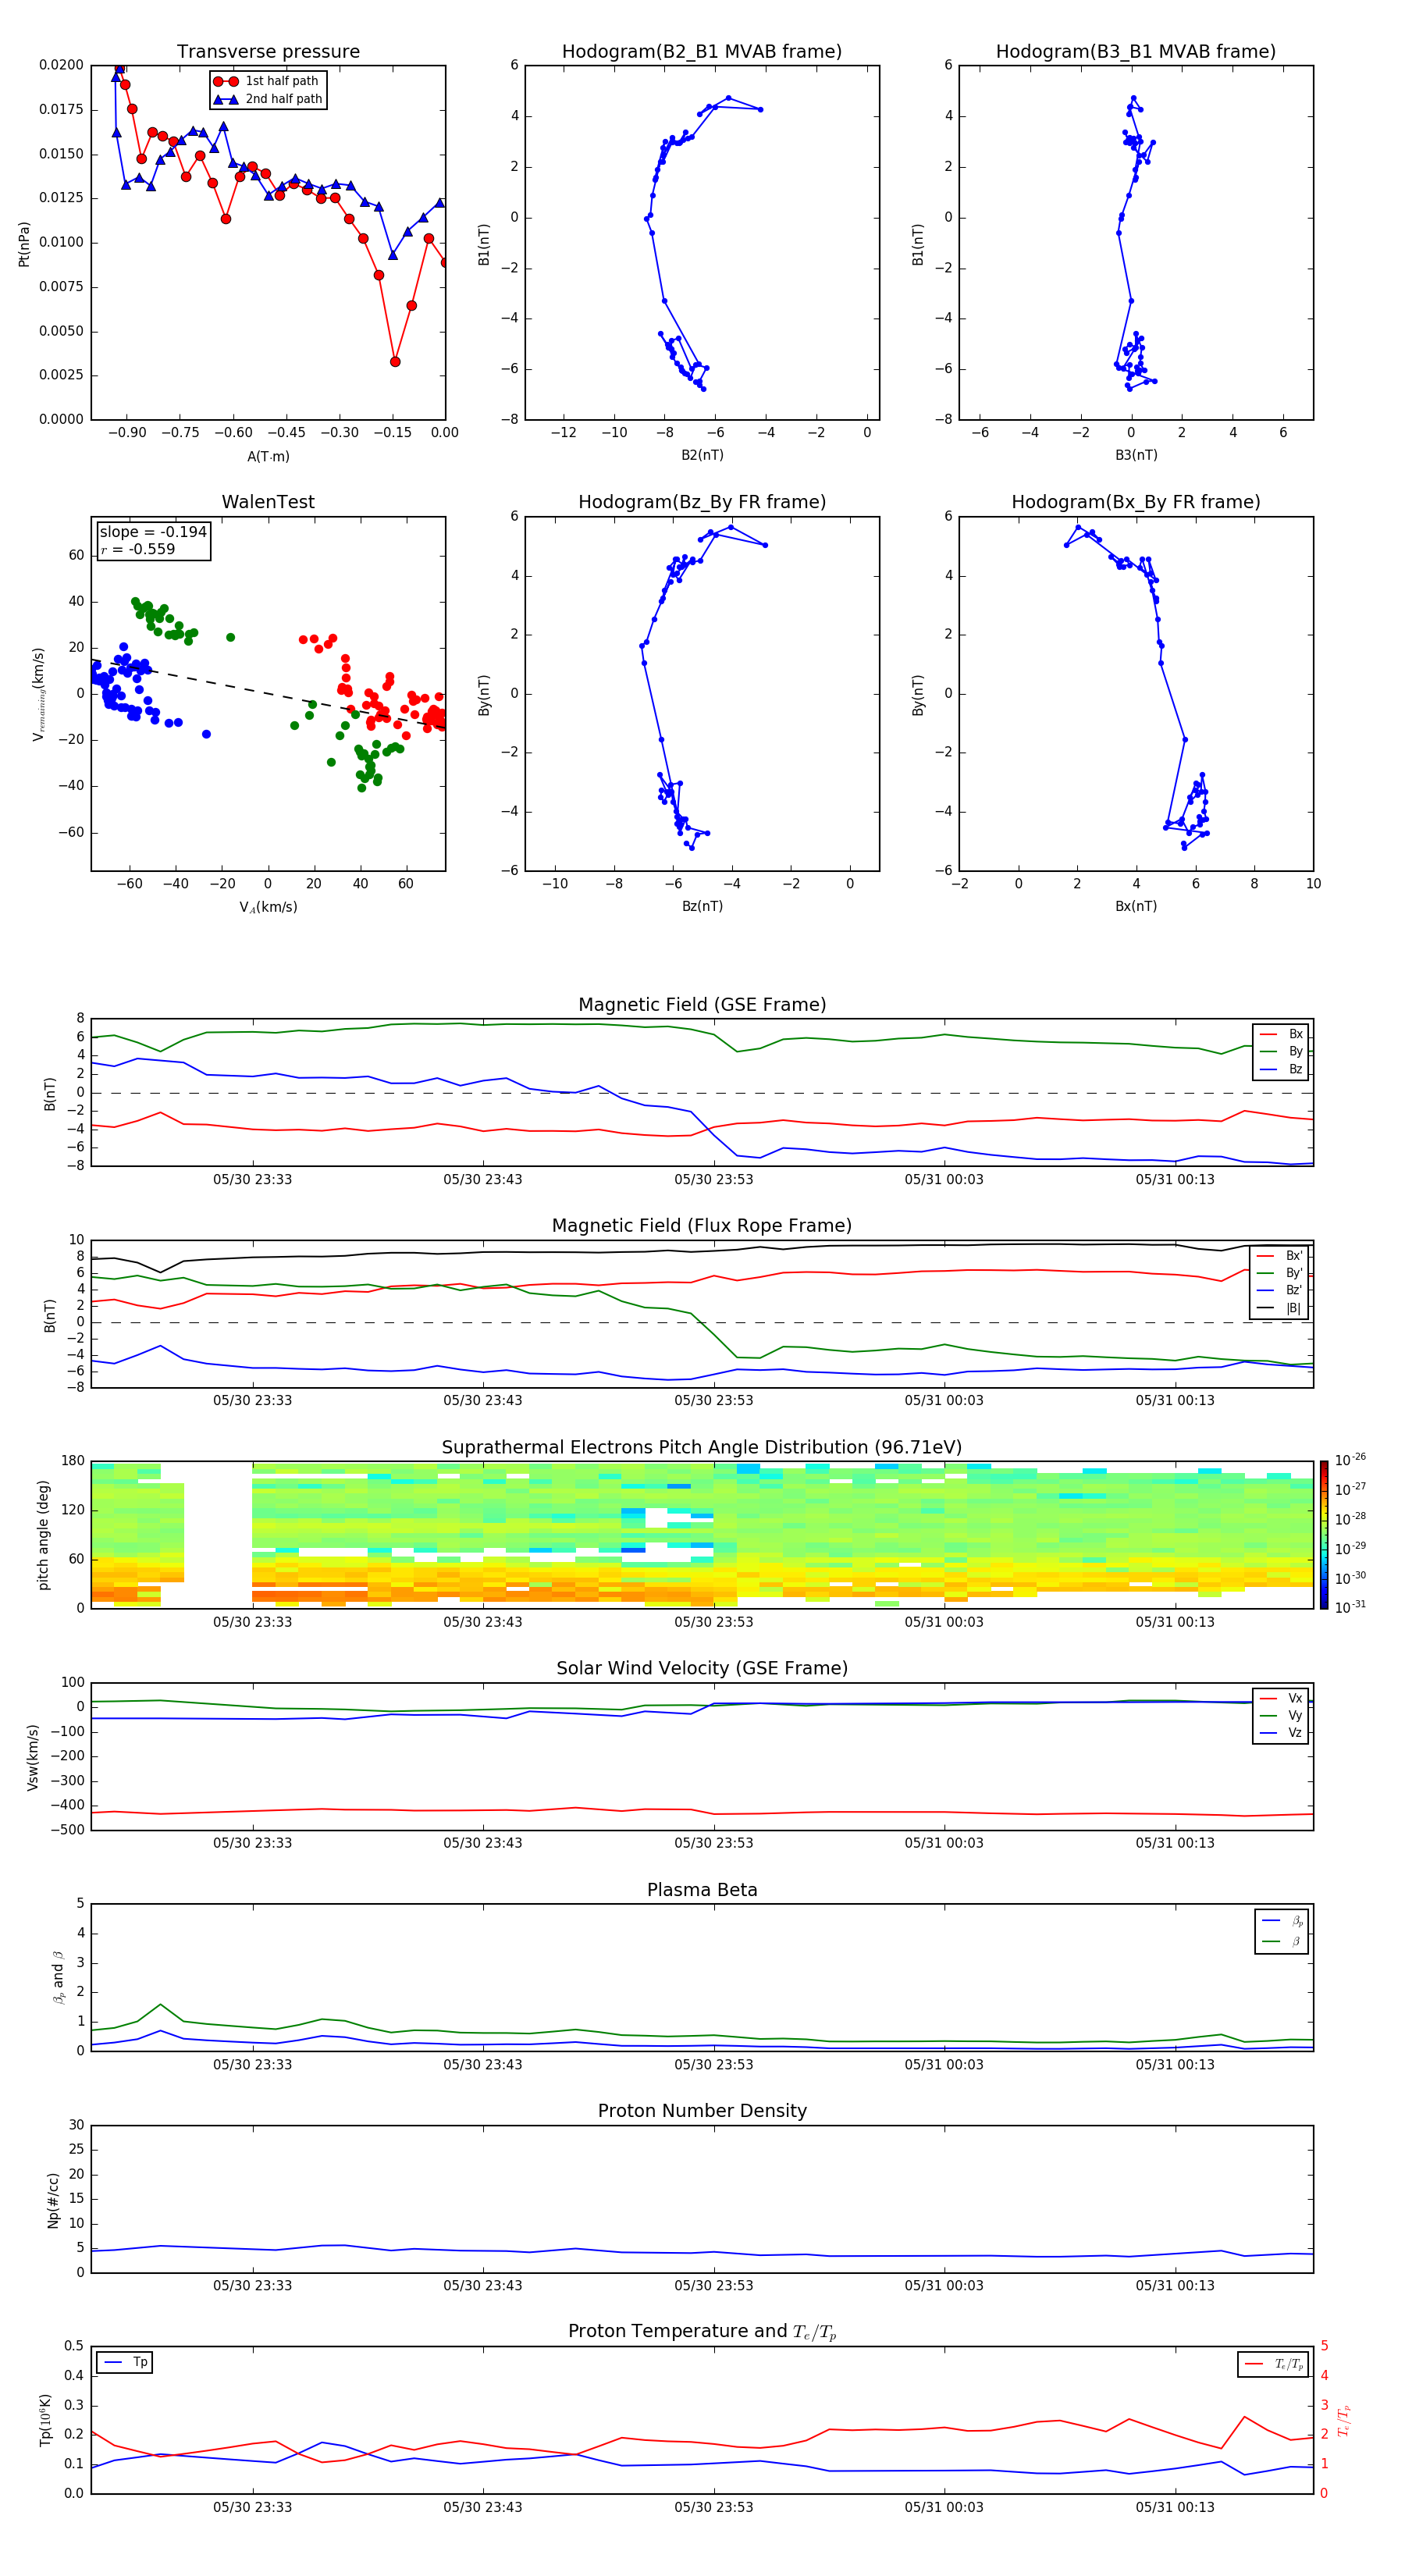Click the 10^-26 color bar label

coord(1350,1460)
